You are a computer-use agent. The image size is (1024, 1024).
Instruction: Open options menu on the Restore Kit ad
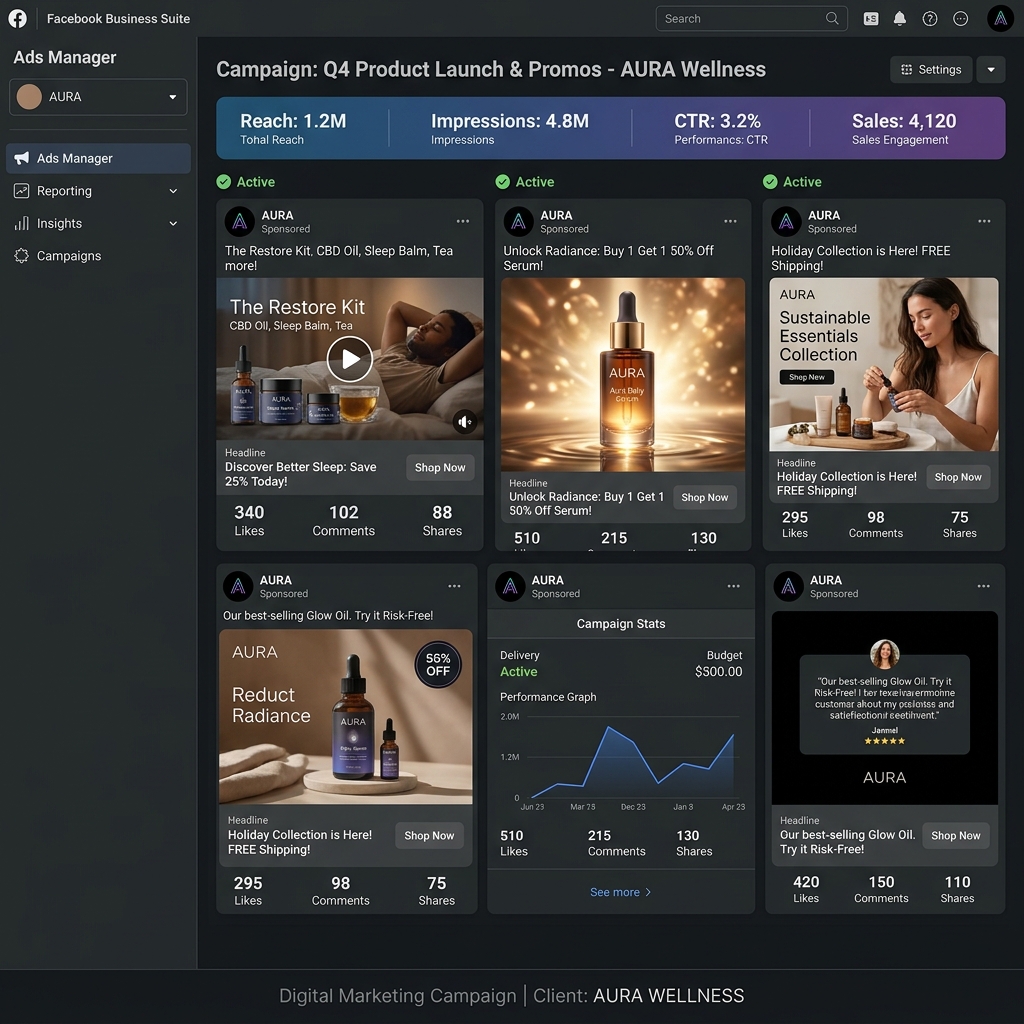[x=462, y=221]
